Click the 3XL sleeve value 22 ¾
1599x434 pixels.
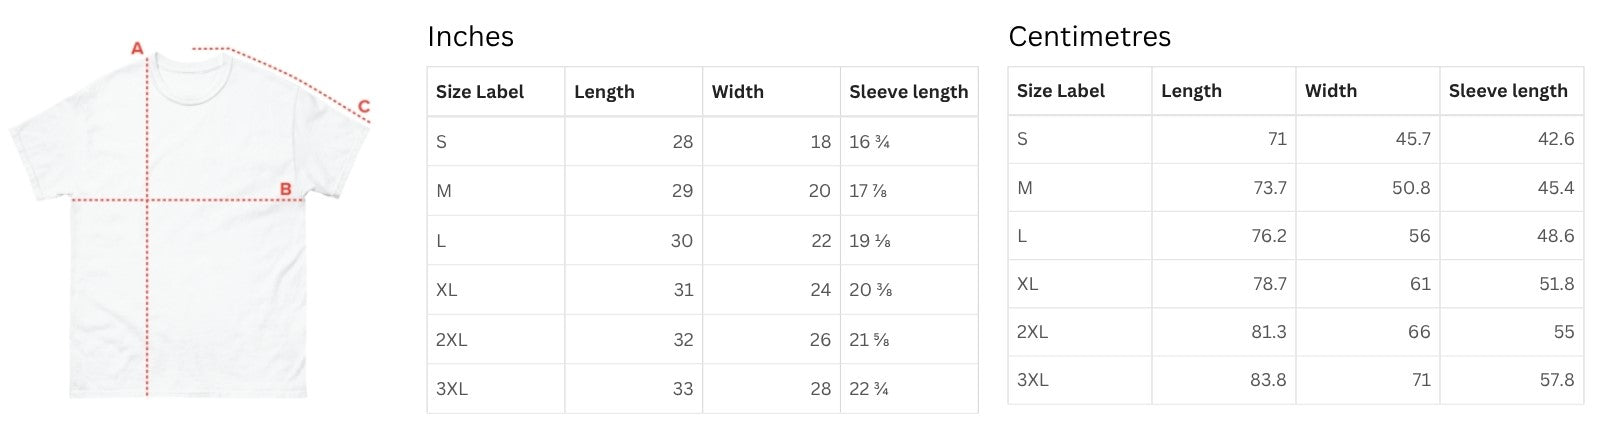(x=869, y=389)
